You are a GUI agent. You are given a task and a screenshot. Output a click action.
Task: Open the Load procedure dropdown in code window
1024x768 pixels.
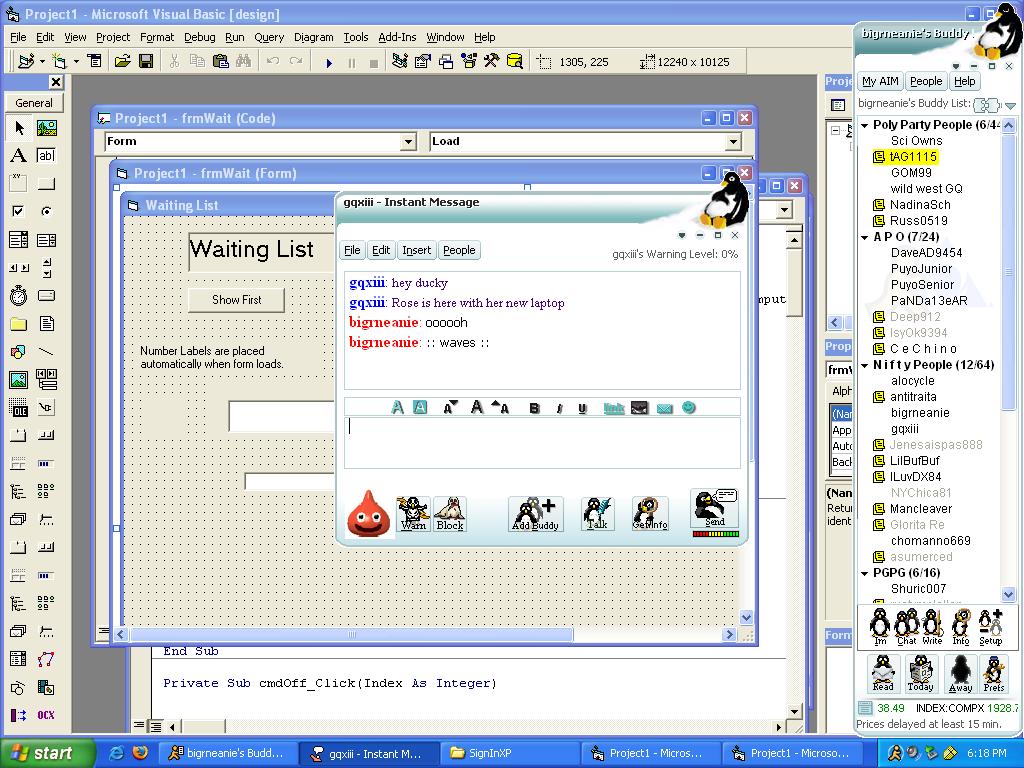pyautogui.click(x=733, y=141)
